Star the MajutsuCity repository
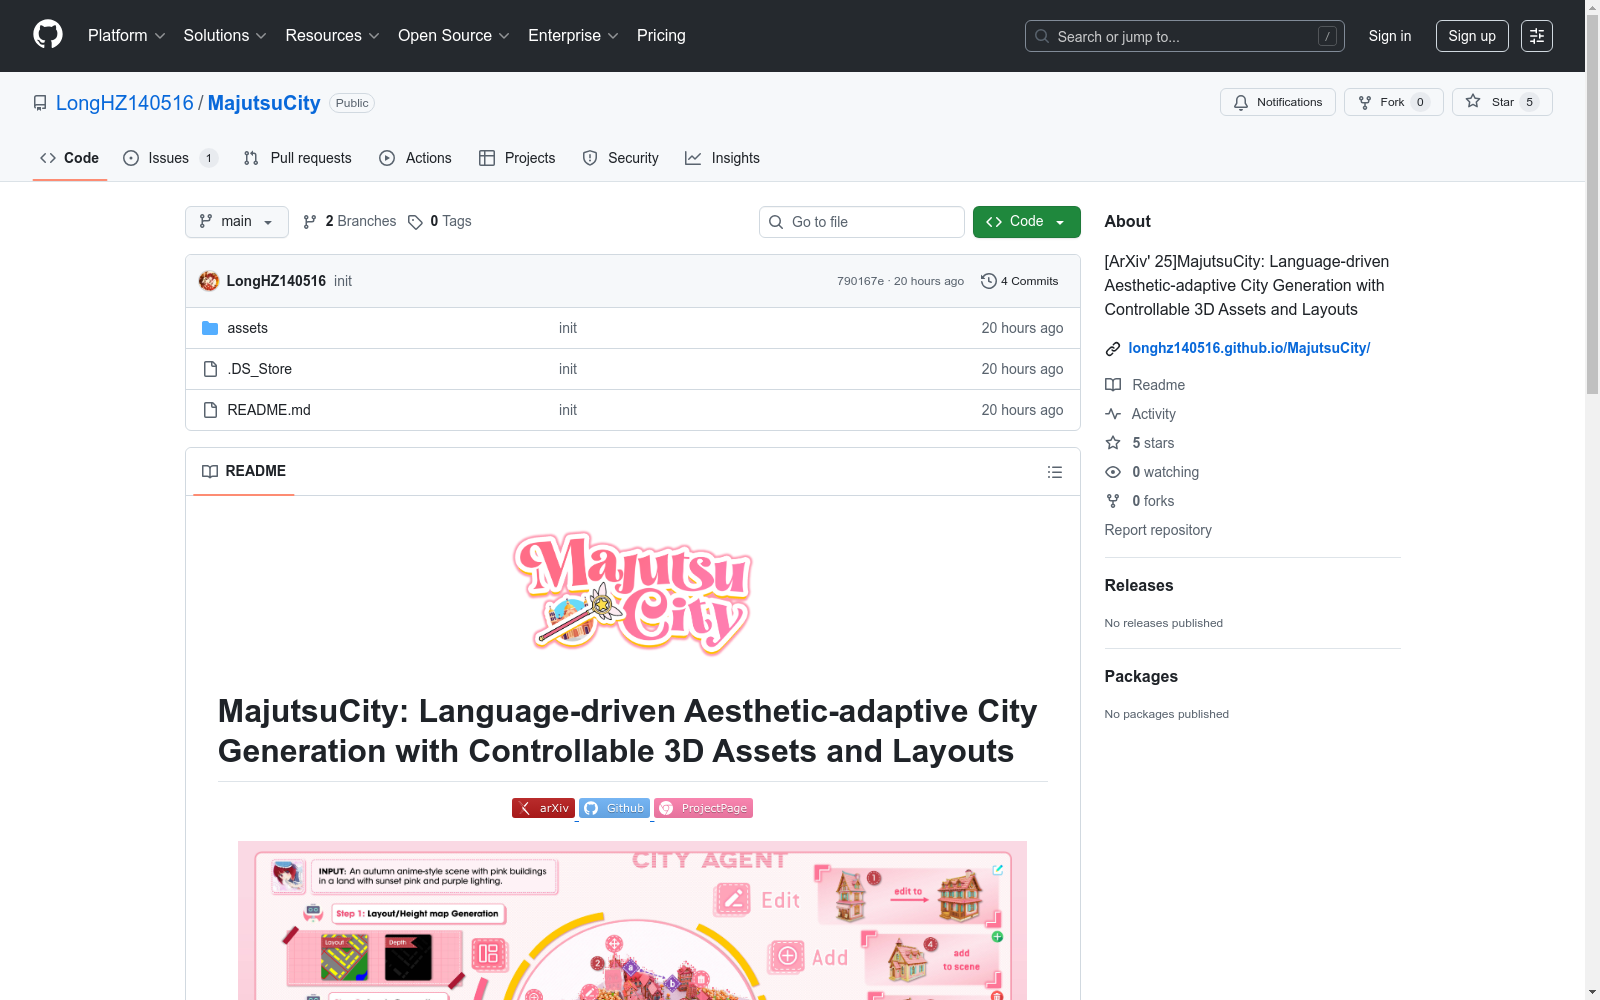This screenshot has width=1600, height=1000. (x=1502, y=102)
